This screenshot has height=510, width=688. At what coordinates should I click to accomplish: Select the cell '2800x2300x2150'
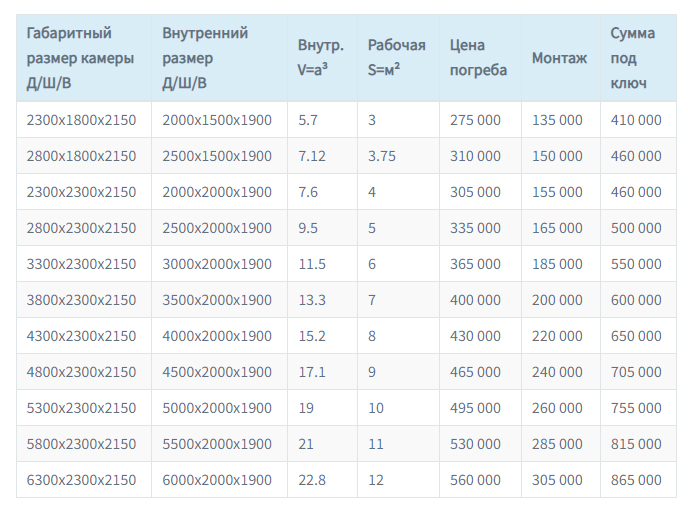[x=84, y=228]
